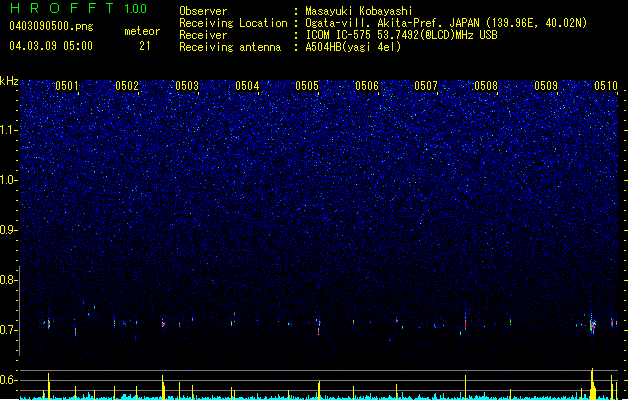Click the 0510 time marker

(606, 85)
